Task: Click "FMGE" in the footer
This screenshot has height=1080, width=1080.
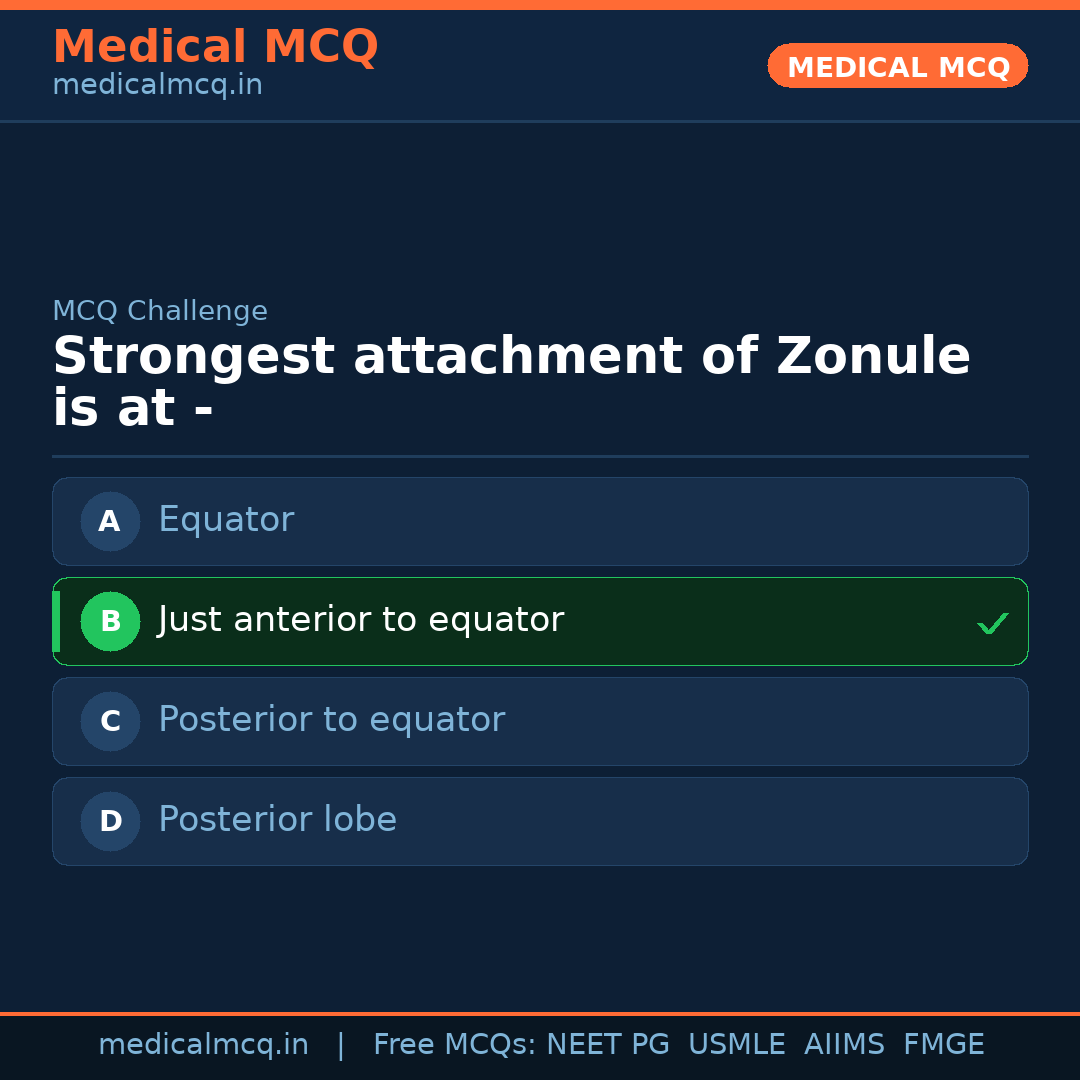Action: (x=943, y=1045)
